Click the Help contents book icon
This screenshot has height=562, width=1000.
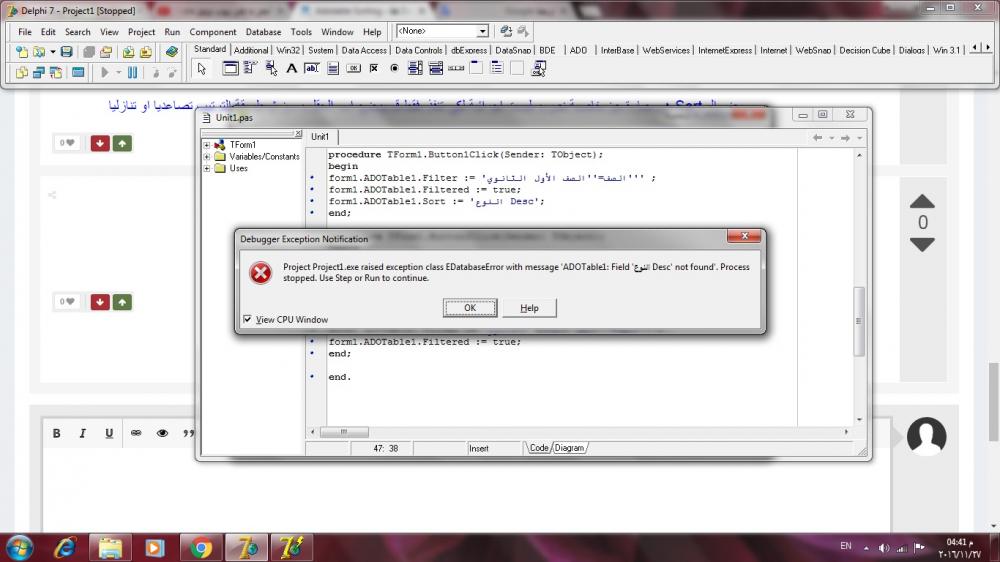tap(172, 52)
